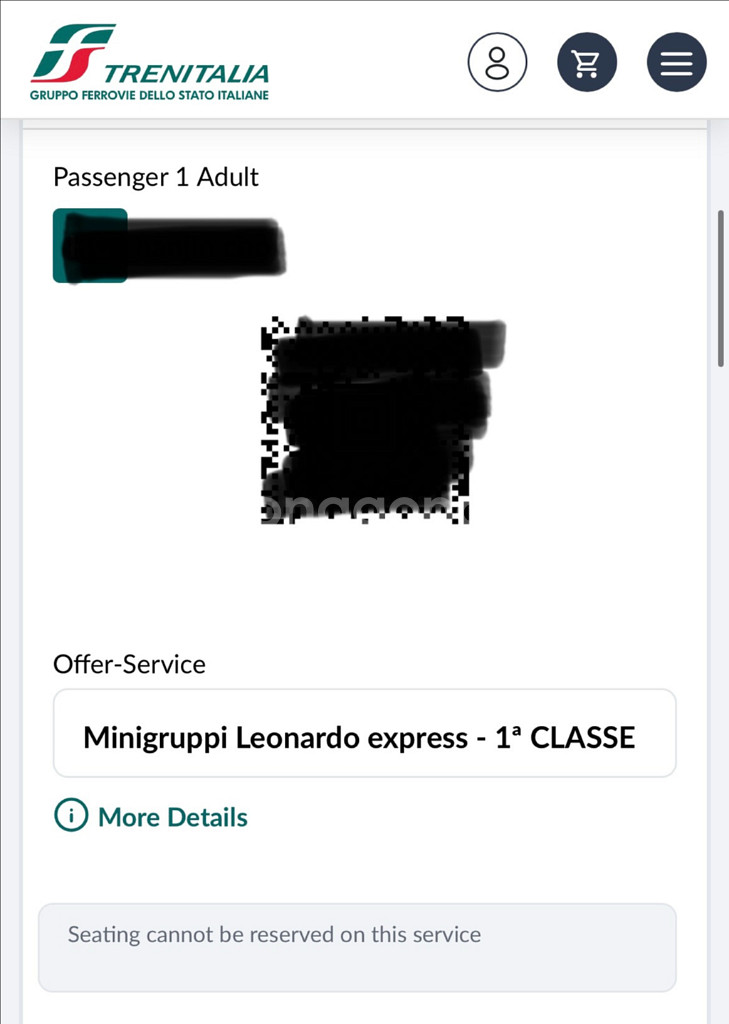Open the hamburger navigation menu
Viewport: 729px width, 1024px height.
(677, 62)
